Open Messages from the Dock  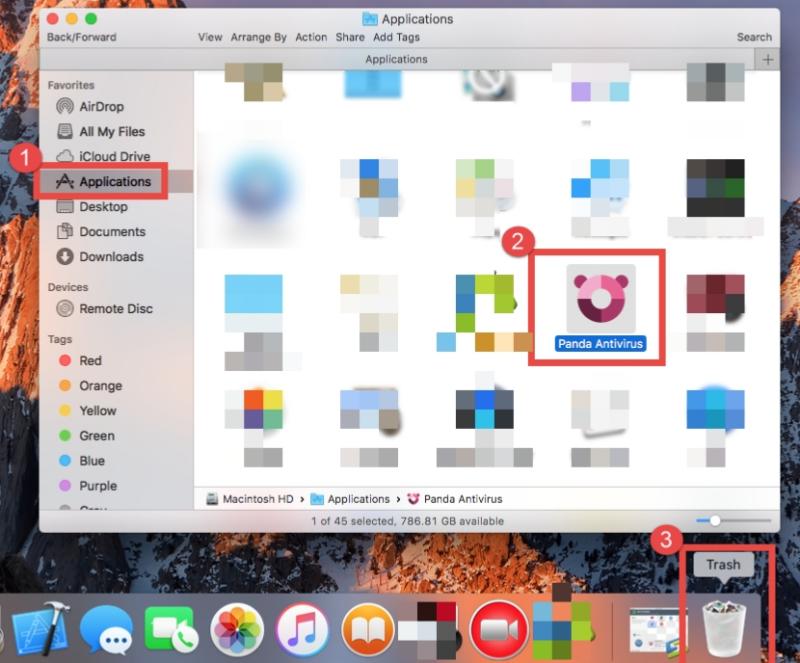tap(107, 629)
